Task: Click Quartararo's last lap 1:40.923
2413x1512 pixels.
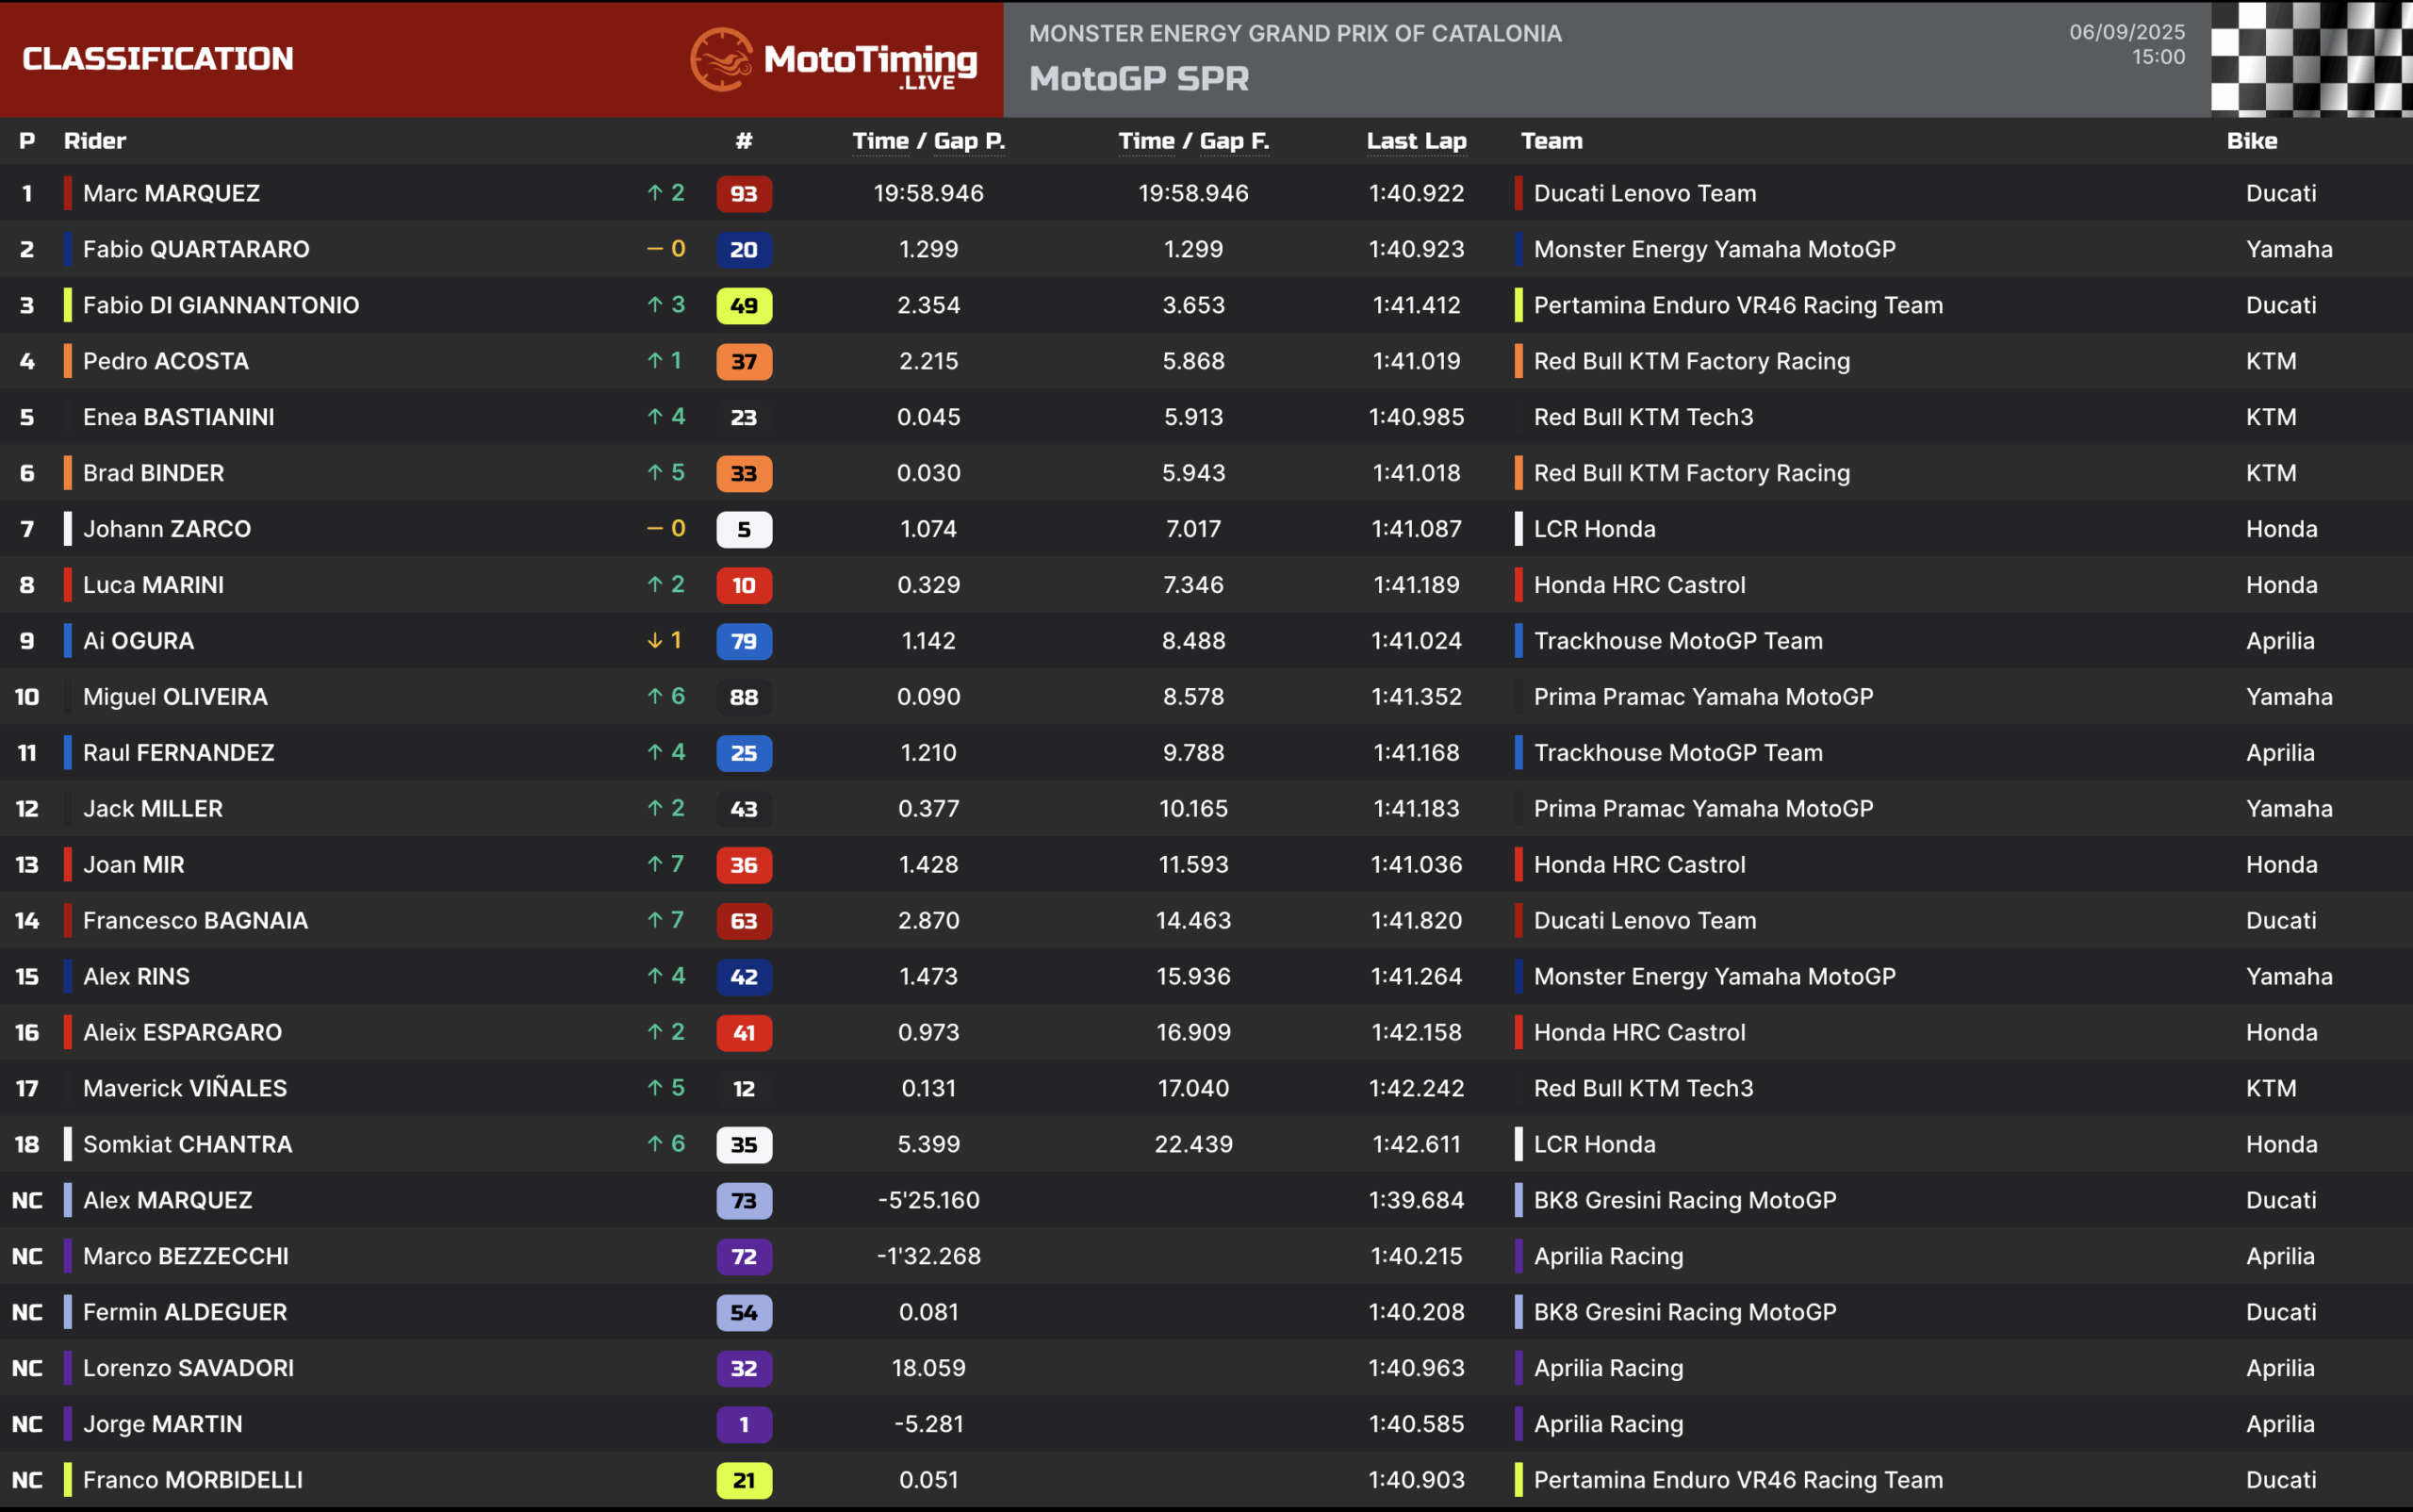Action: point(1416,250)
